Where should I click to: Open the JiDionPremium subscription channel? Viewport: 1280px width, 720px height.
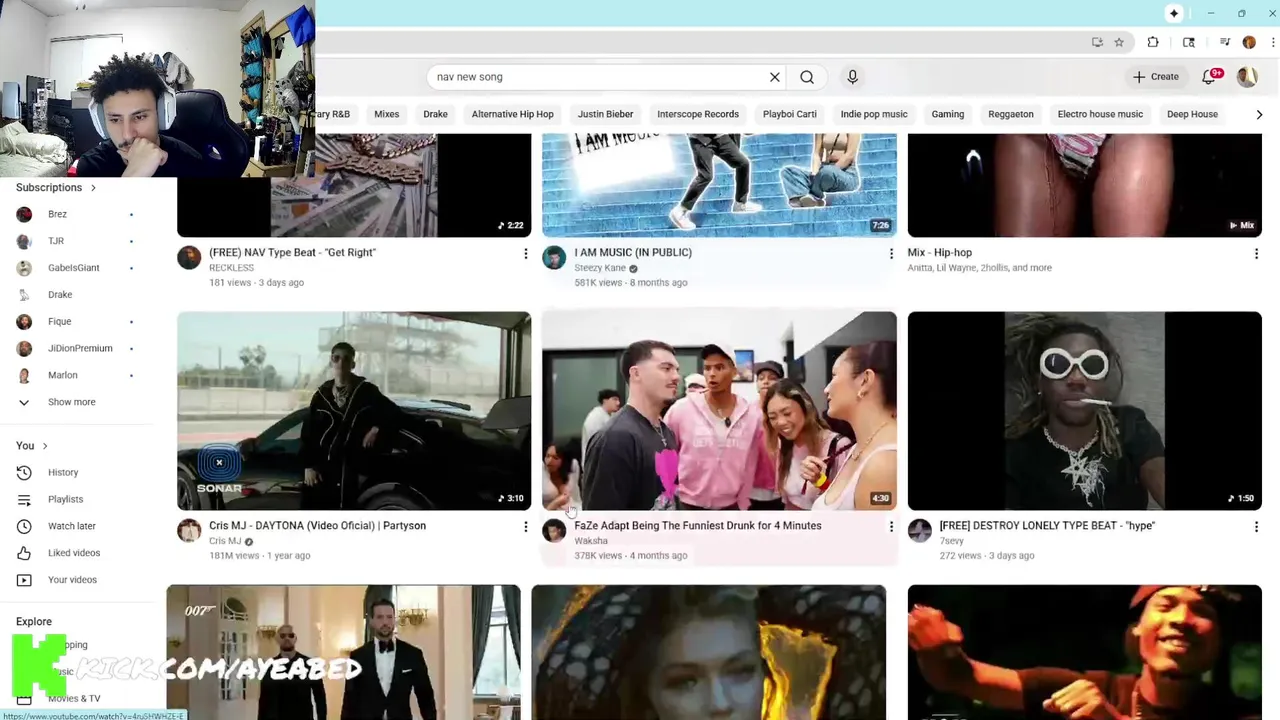[x=76, y=348]
